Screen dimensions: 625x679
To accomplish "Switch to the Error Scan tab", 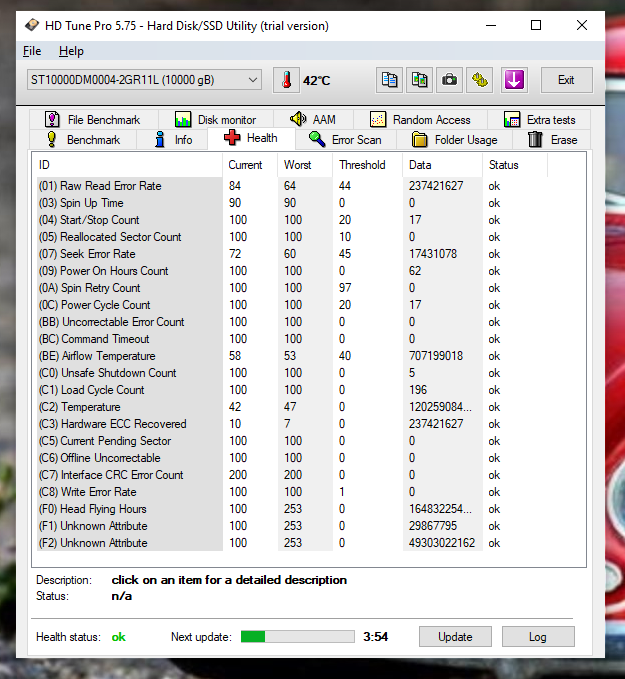I will [x=345, y=140].
